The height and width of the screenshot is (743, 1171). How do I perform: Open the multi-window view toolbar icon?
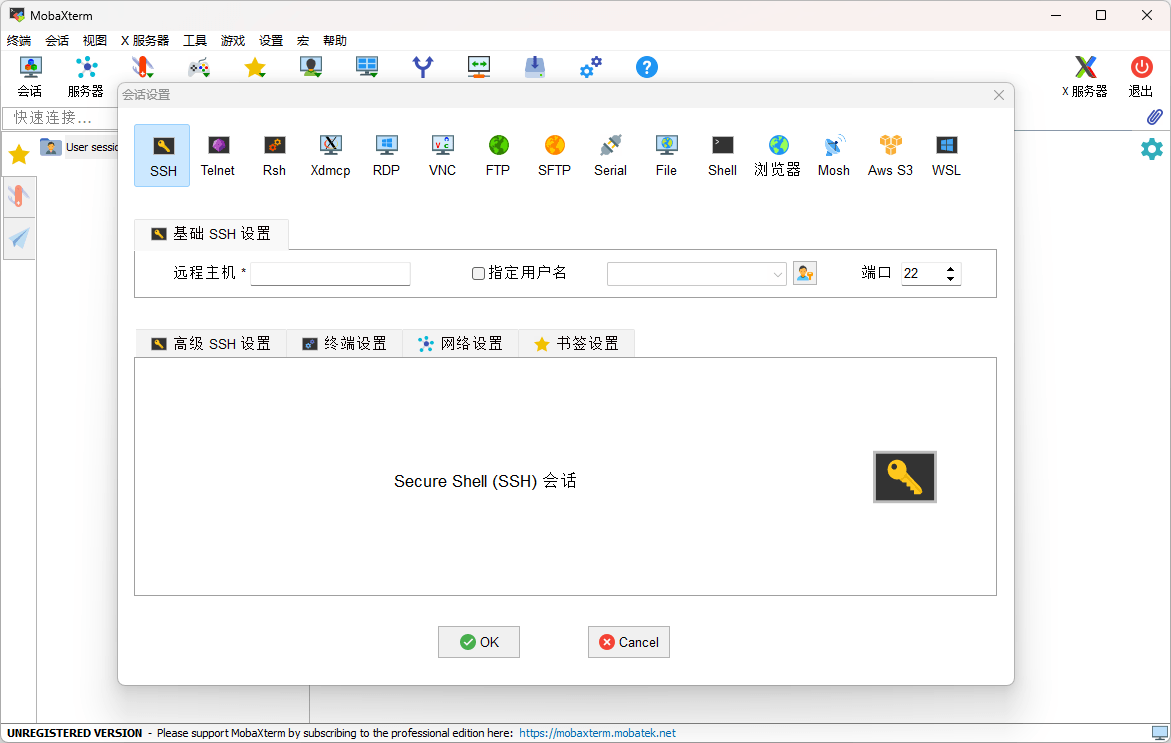coord(367,67)
